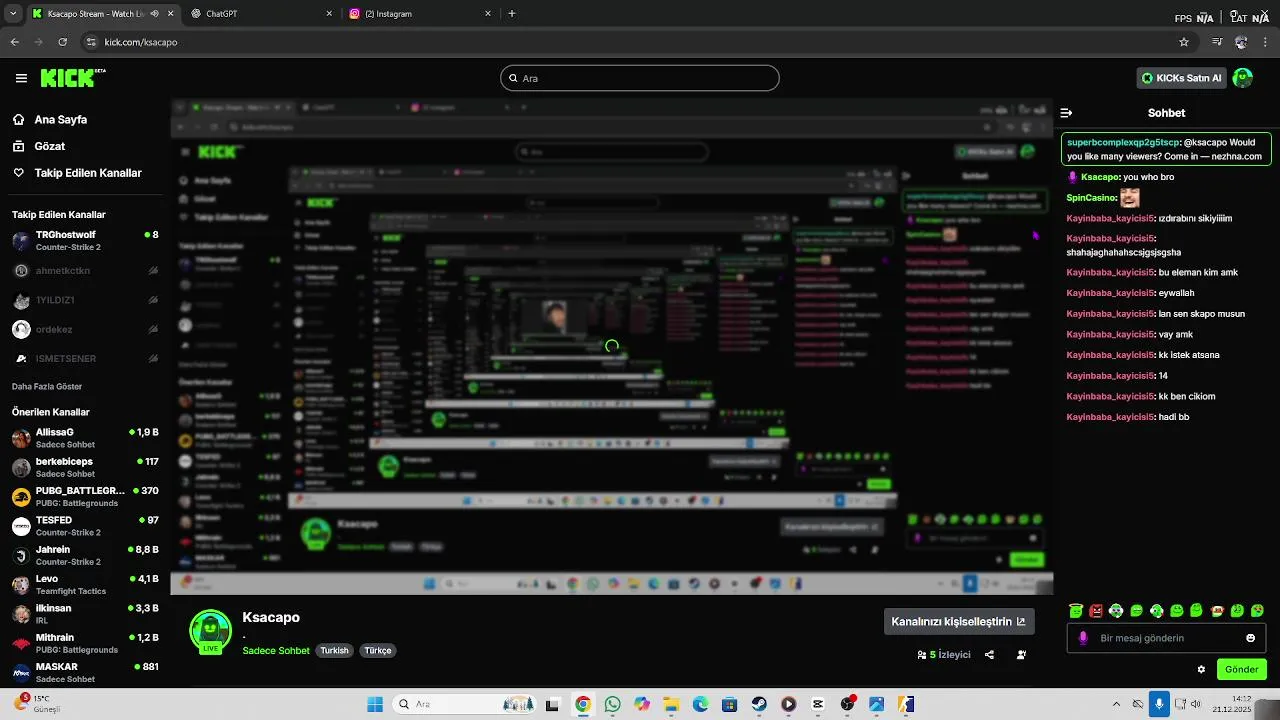1280x720 pixels.
Task: Open Jahrein recommended channel
Action: 85,555
